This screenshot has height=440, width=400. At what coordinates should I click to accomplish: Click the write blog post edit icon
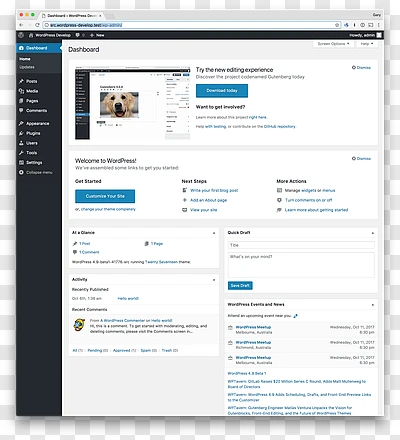pos(185,190)
